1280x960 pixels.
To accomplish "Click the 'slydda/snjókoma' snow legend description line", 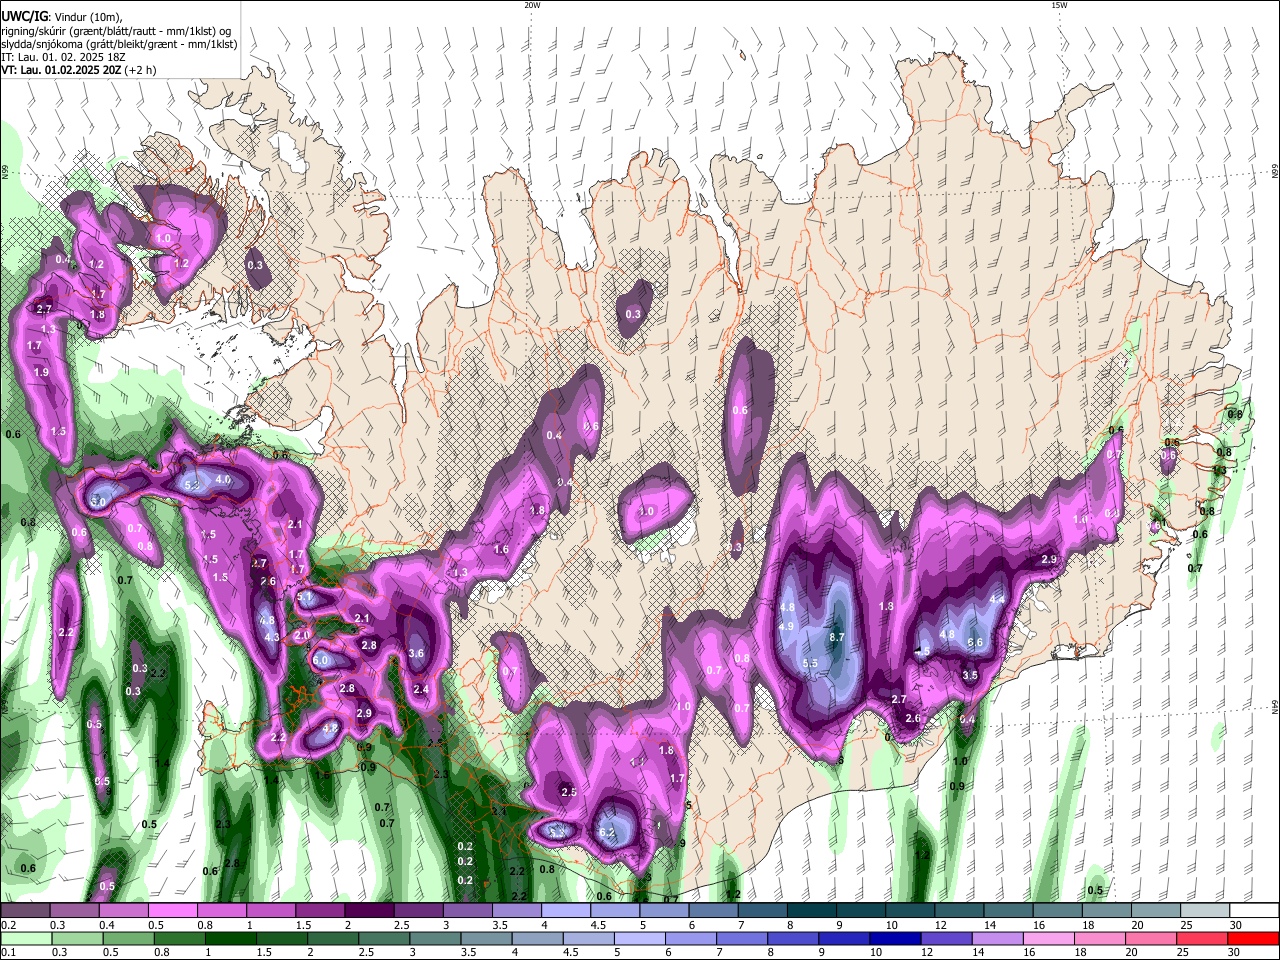I will click(119, 45).
